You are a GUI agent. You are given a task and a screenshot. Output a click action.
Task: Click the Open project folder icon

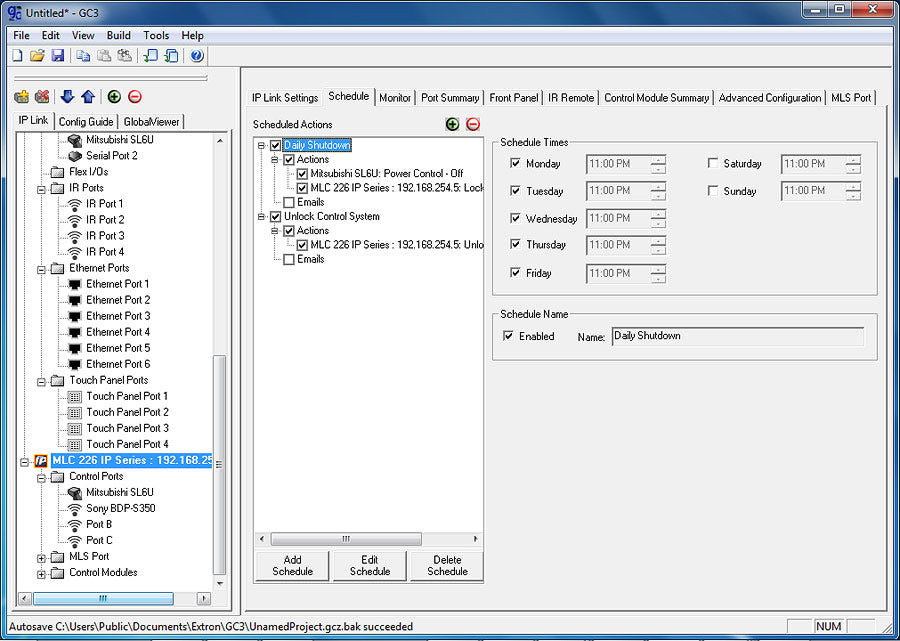click(x=37, y=56)
